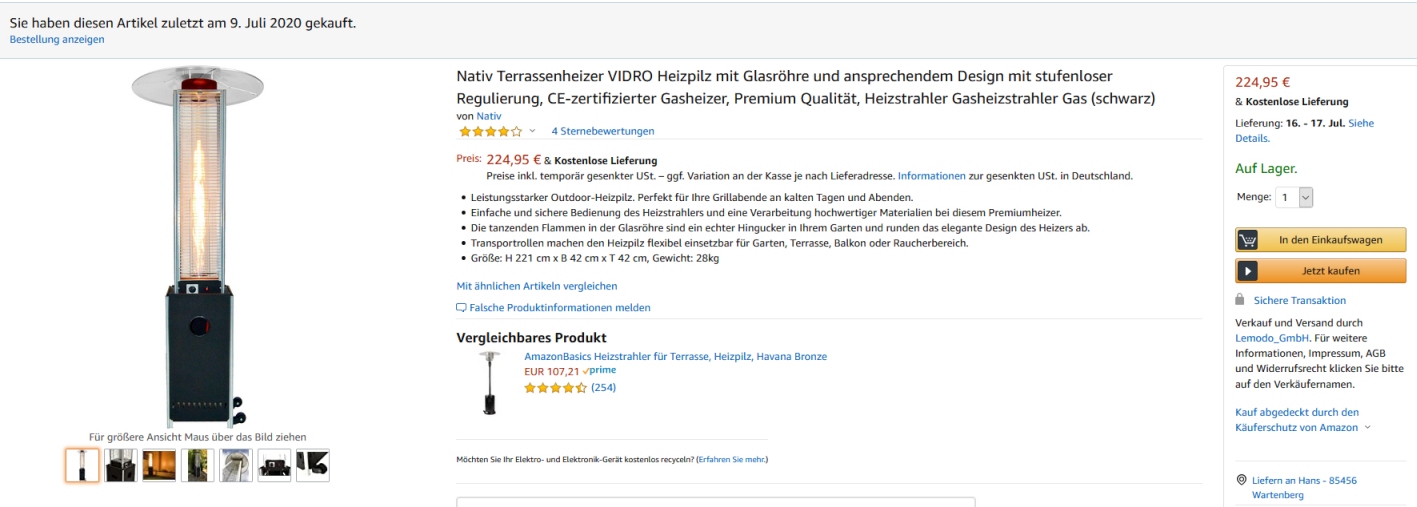Open the 4 Sternebewertungen reviews link
Viewport: 1417px width, 507px height.
point(603,131)
